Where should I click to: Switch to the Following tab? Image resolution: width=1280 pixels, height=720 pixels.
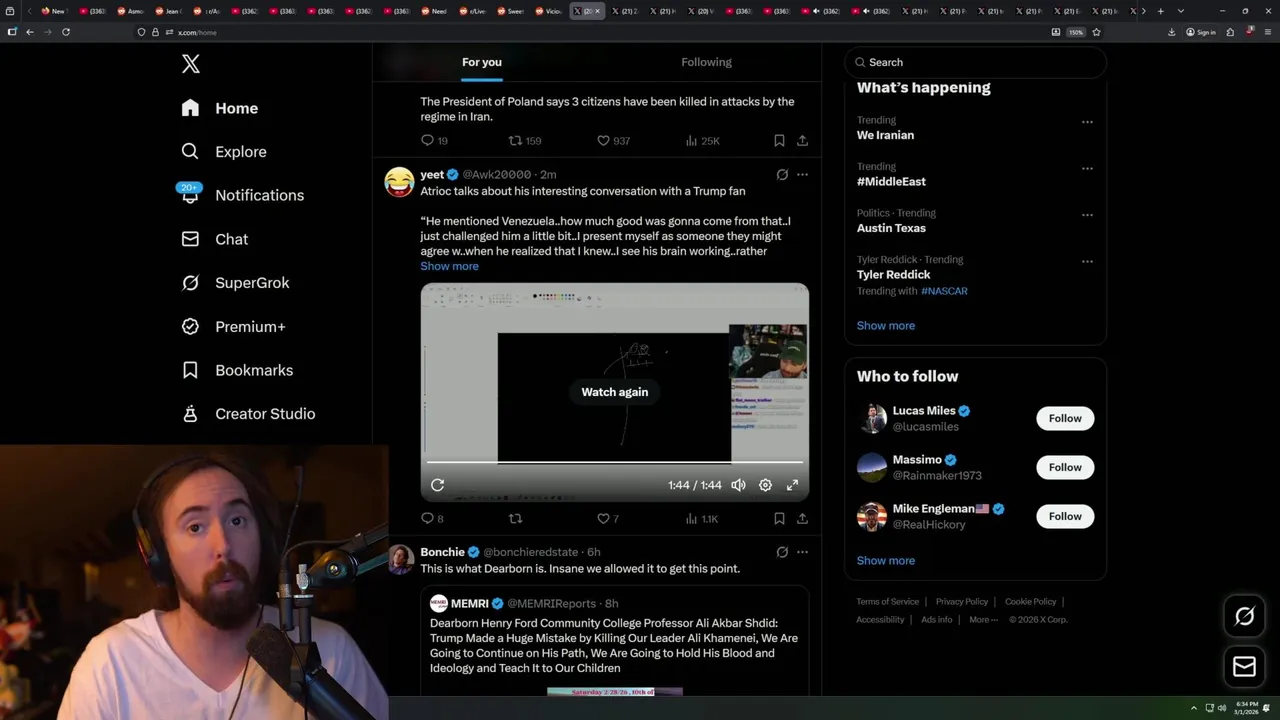[707, 62]
